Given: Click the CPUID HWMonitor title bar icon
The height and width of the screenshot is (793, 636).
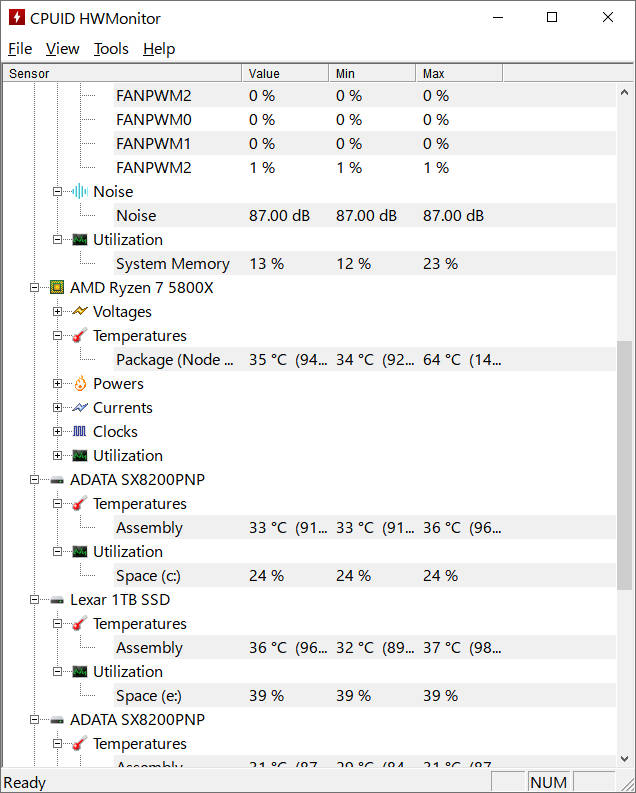Looking at the screenshot, I should coord(17,18).
